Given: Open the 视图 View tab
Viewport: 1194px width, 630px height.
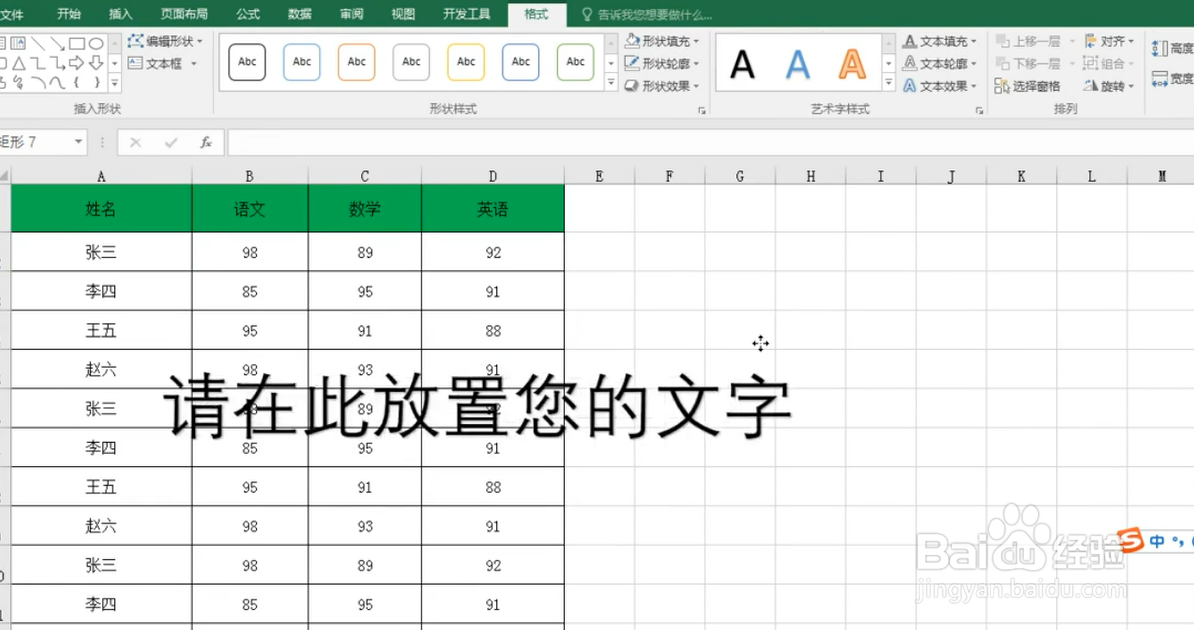Looking at the screenshot, I should [404, 14].
